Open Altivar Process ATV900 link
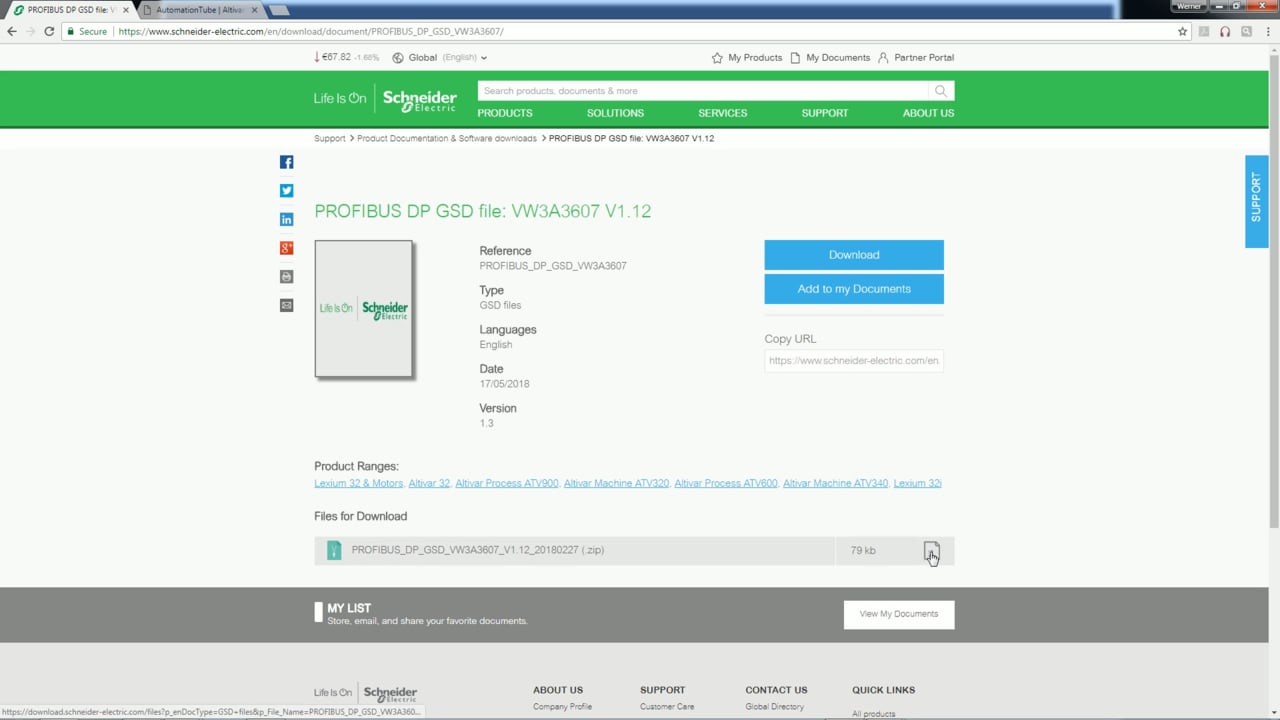 (507, 483)
